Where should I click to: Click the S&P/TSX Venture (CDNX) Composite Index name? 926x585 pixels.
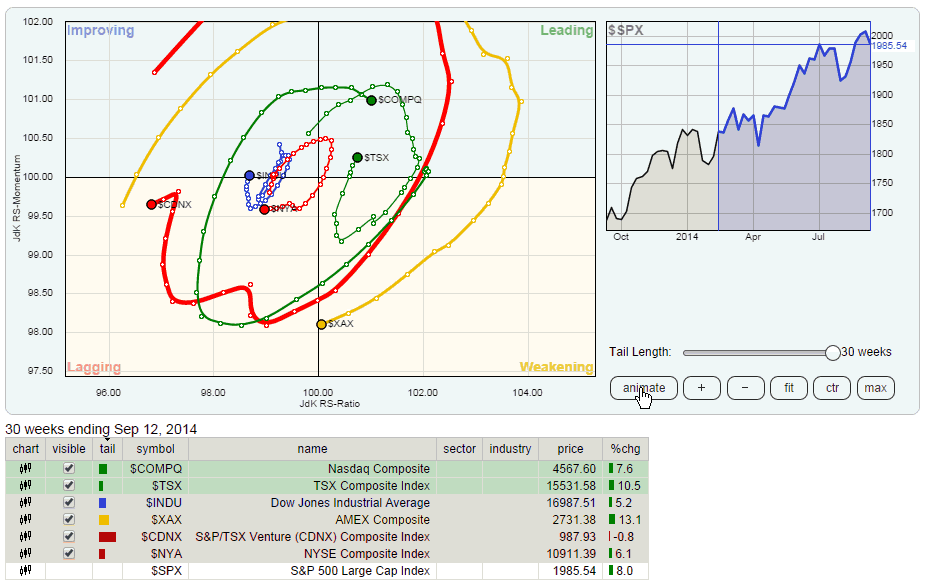(x=312, y=537)
